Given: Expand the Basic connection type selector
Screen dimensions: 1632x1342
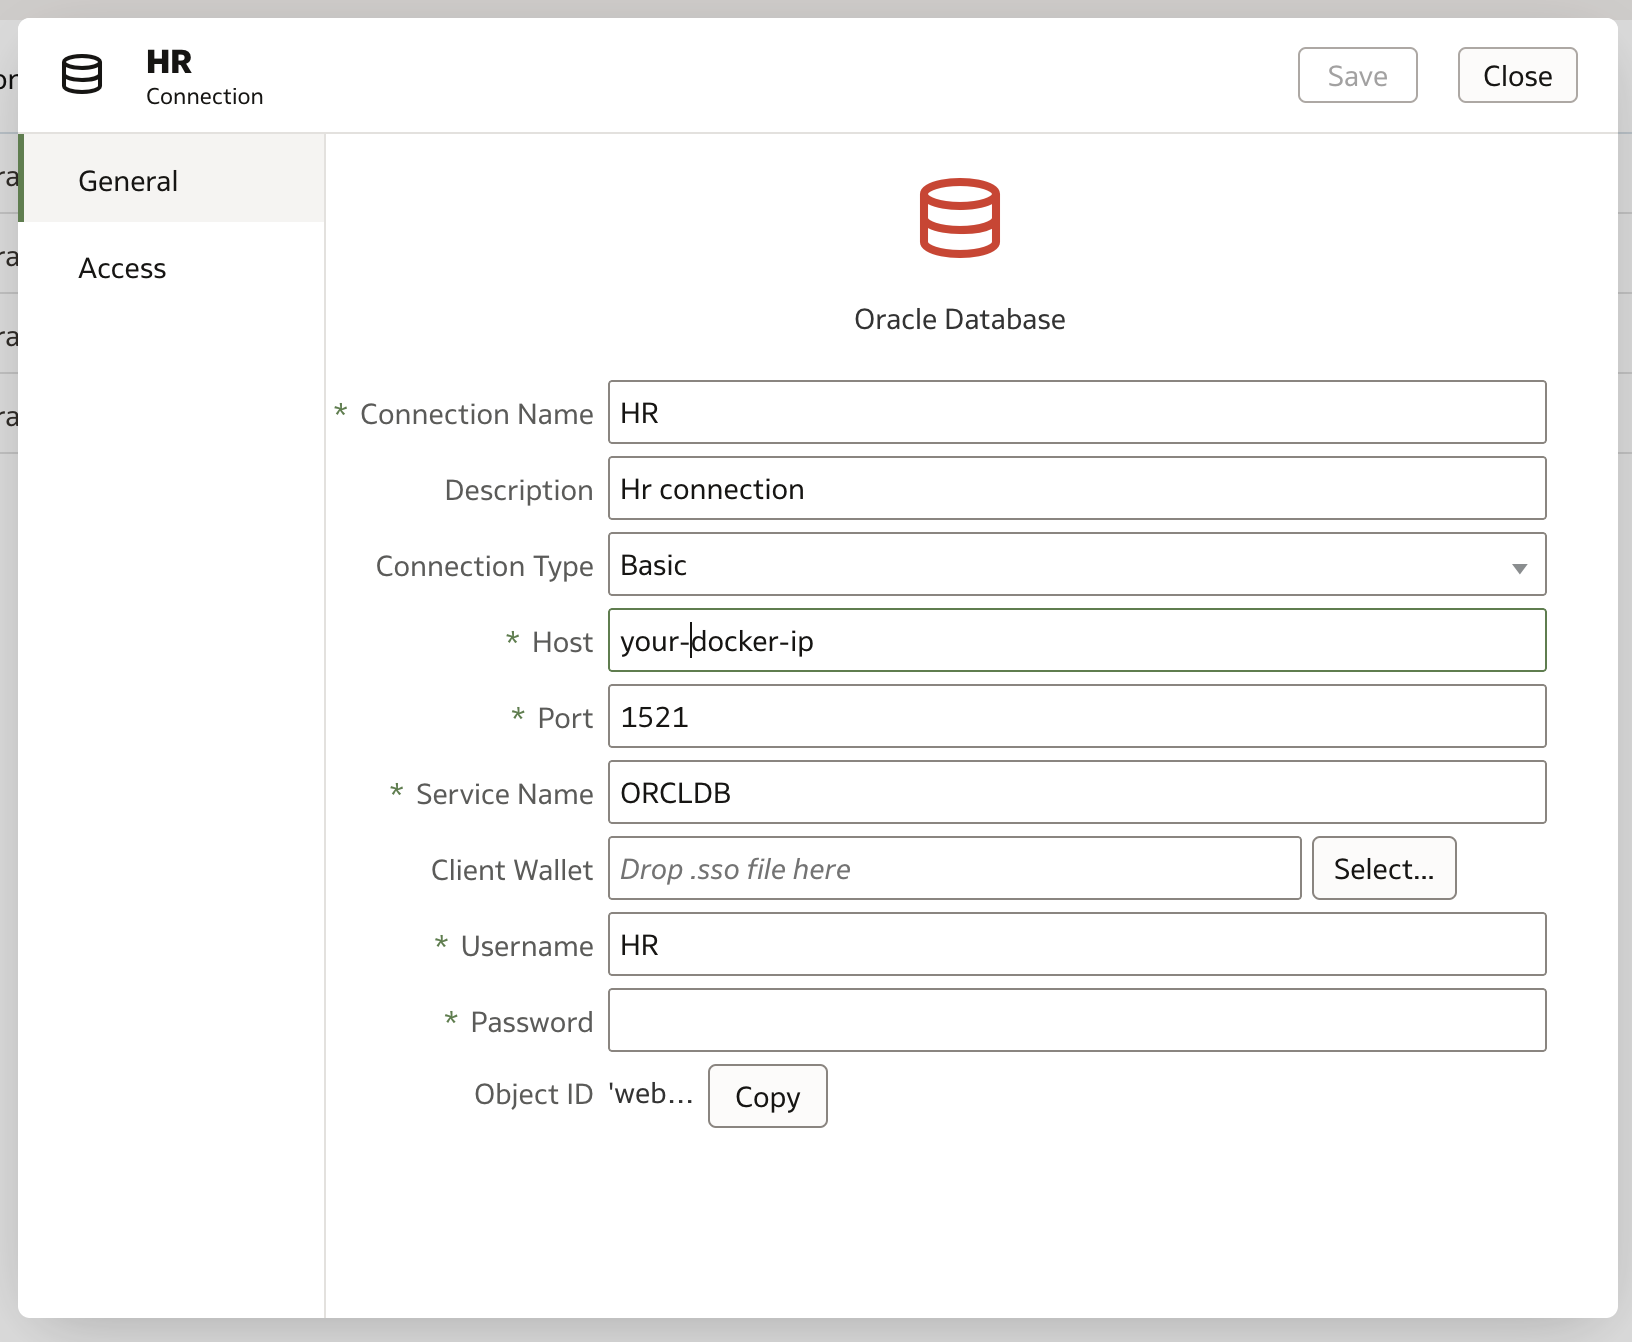Looking at the screenshot, I should pyautogui.click(x=1075, y=564).
